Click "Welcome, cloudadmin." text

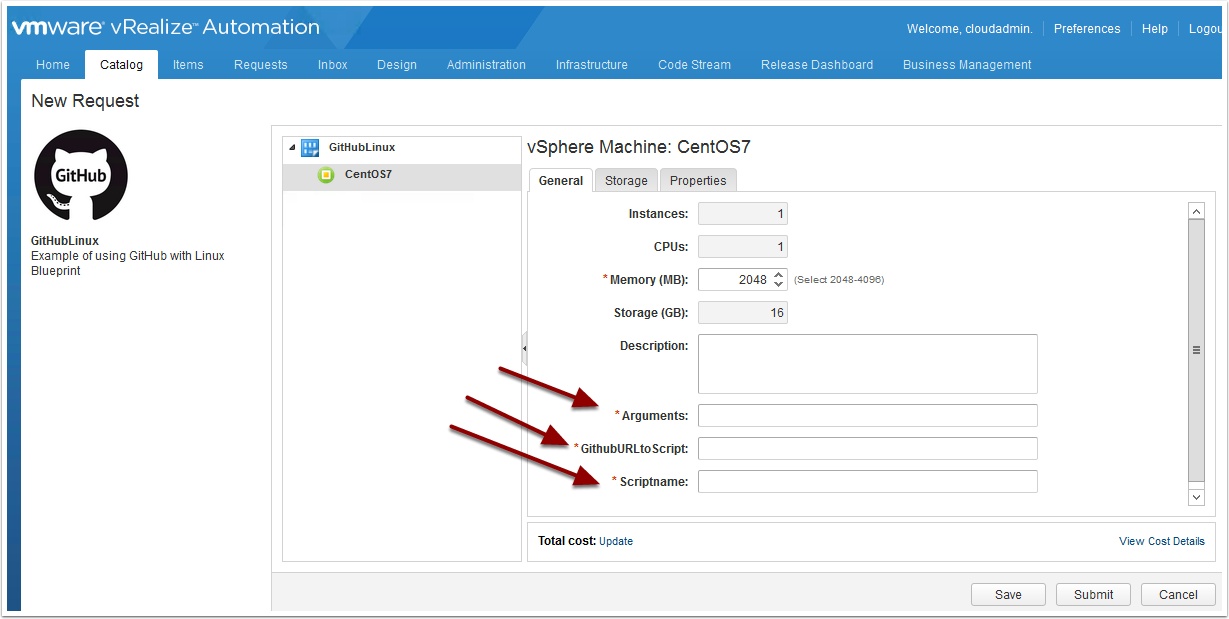969,29
